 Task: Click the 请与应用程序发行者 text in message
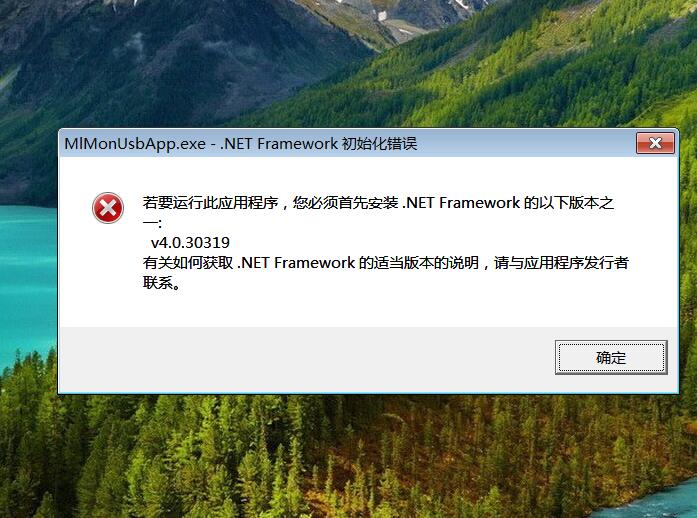pos(561,263)
